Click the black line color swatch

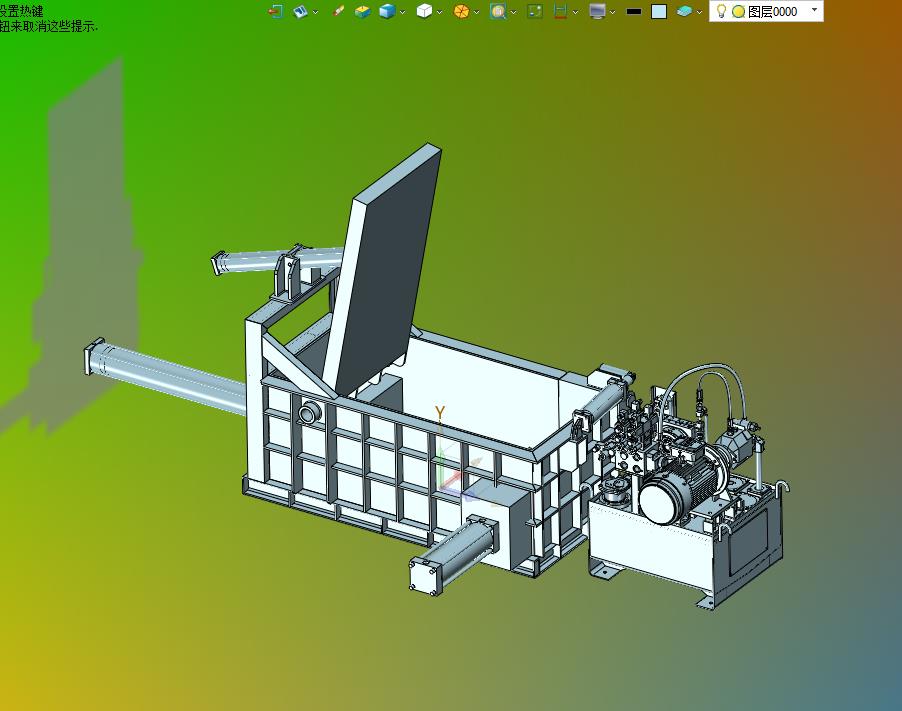(x=634, y=12)
